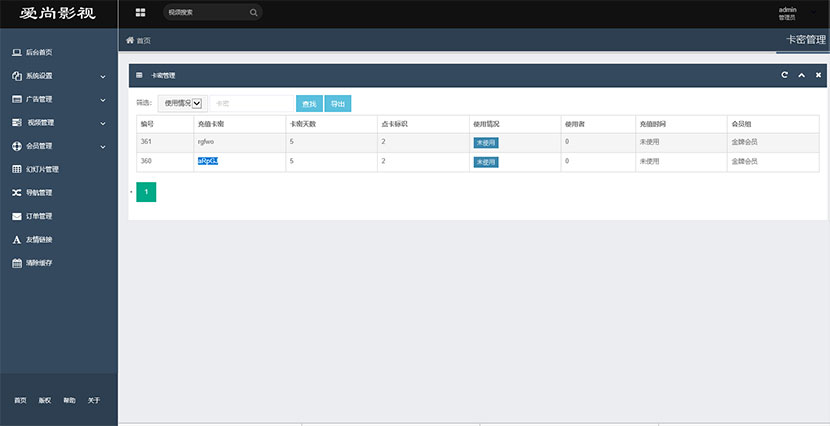Click the search magnifier icon
Image resolution: width=830 pixels, height=426 pixels.
(253, 13)
